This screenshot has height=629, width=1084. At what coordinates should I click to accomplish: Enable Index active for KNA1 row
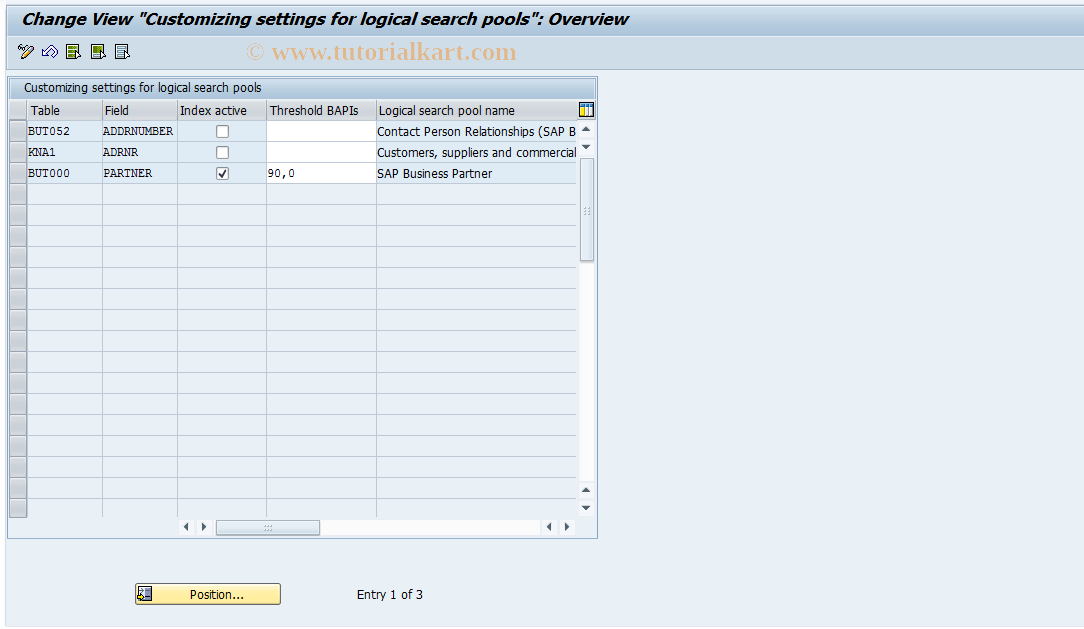pyautogui.click(x=222, y=152)
